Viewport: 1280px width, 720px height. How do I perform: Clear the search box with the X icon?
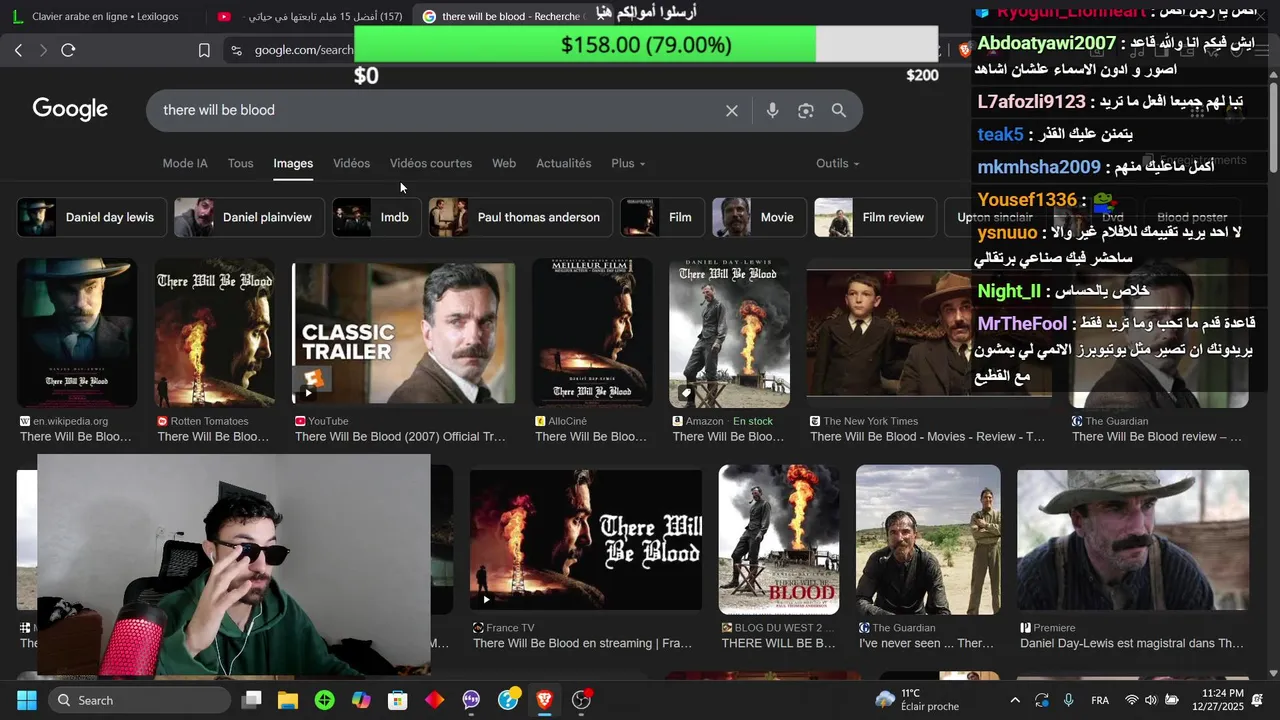pyautogui.click(x=732, y=111)
